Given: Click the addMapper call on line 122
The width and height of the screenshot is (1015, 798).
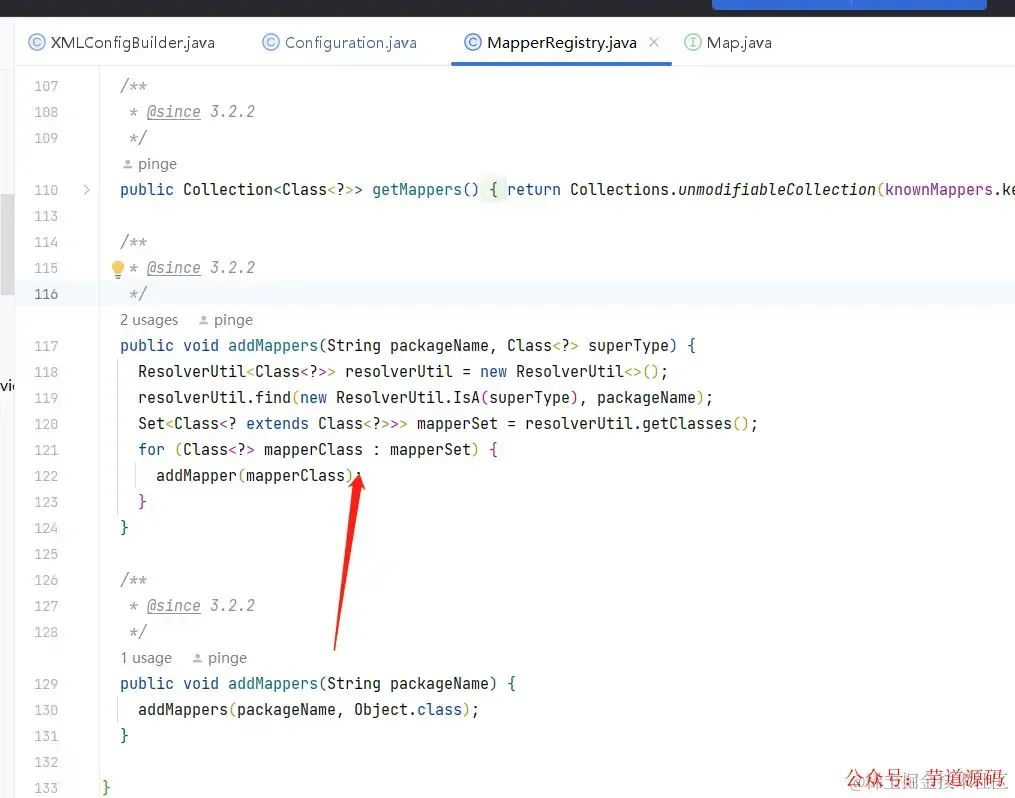Looking at the screenshot, I should [197, 476].
